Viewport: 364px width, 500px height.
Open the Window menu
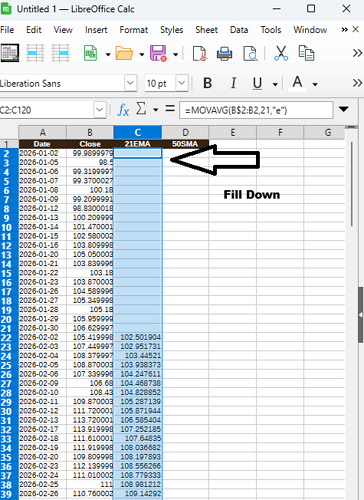[x=310, y=30]
